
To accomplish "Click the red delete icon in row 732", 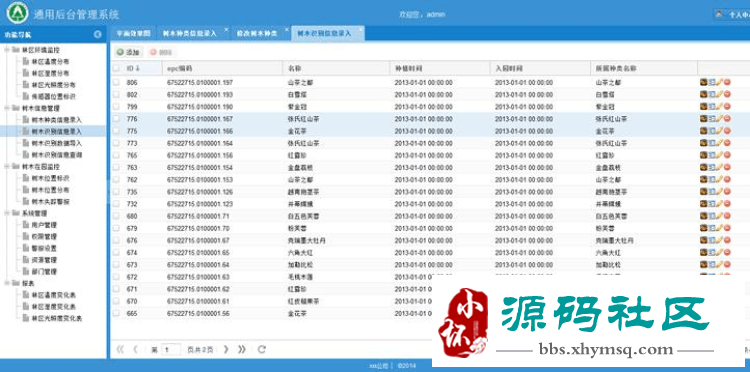I will tap(727, 204).
